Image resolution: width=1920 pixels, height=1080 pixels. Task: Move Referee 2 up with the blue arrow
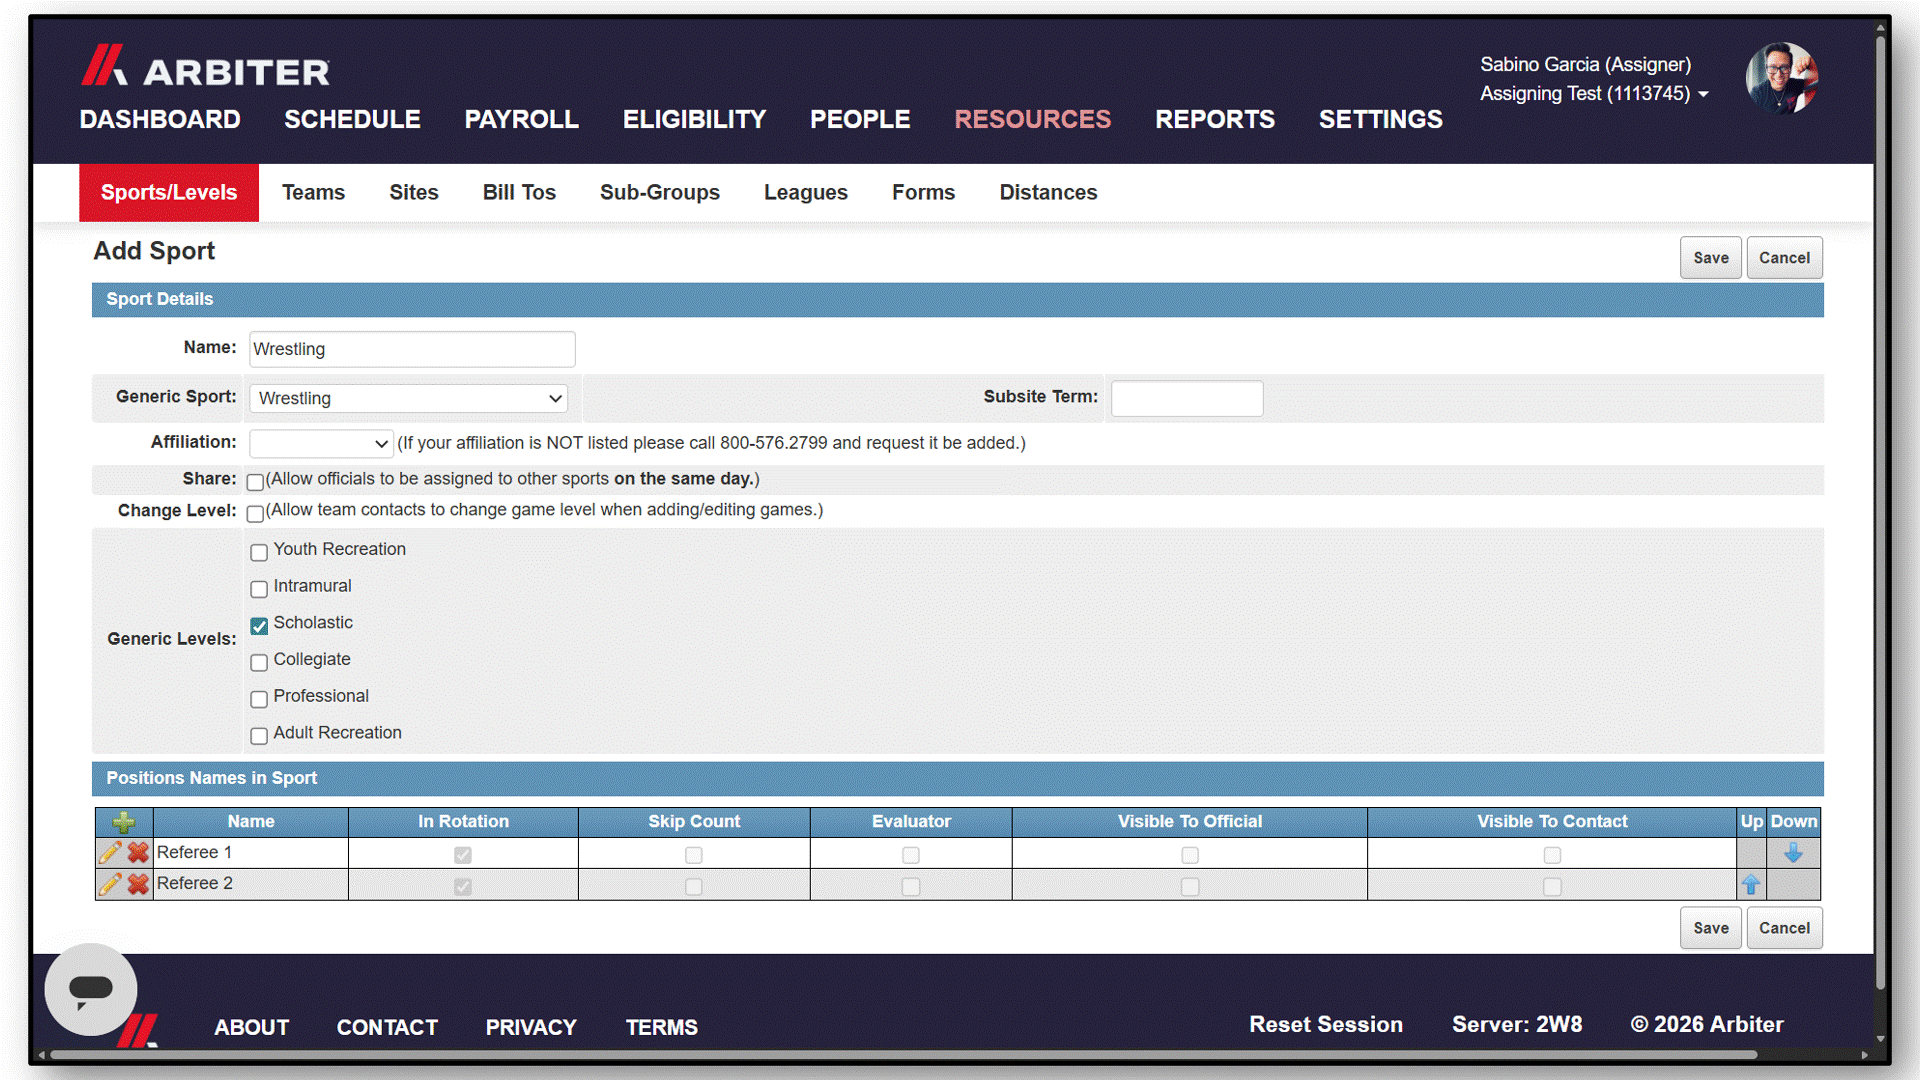click(x=1751, y=884)
